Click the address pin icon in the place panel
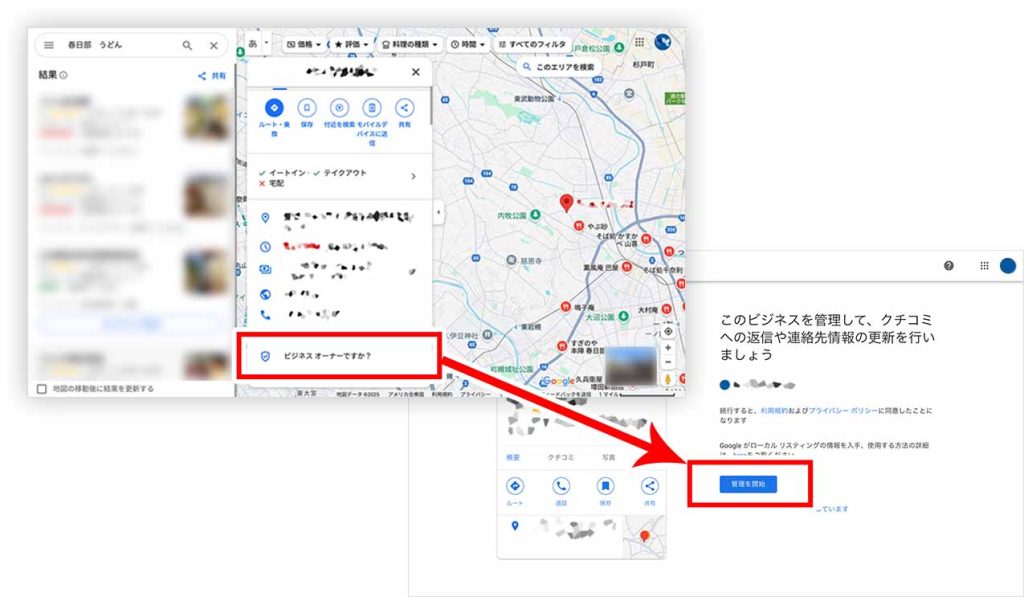Image resolution: width=1024 pixels, height=597 pixels. (x=265, y=218)
